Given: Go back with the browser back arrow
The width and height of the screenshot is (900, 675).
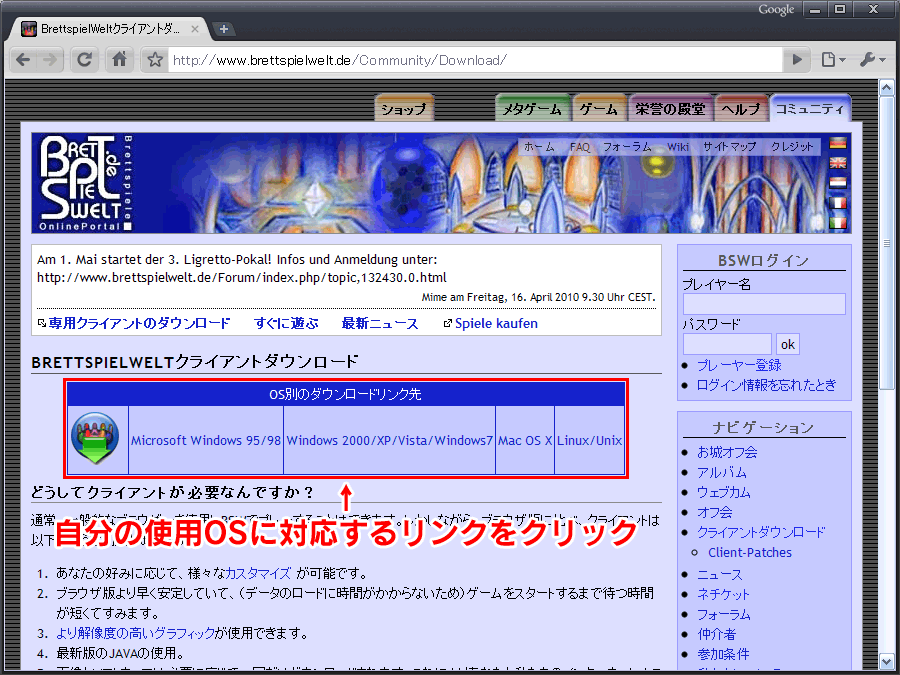Looking at the screenshot, I should pyautogui.click(x=23, y=59).
